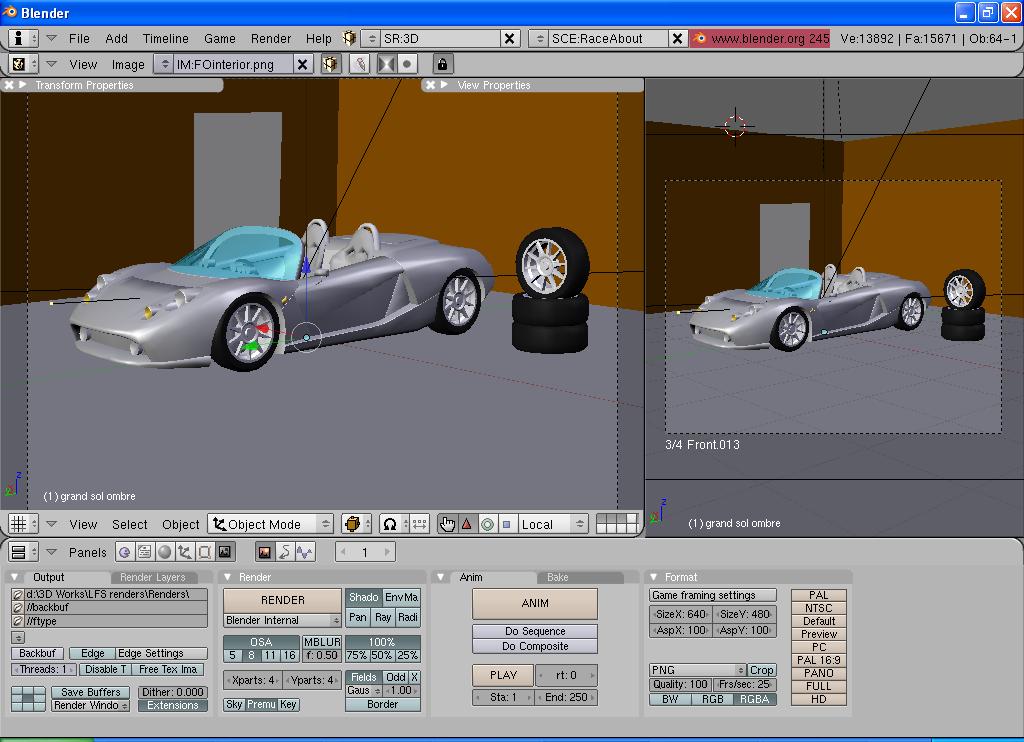The image size is (1024, 742).
Task: Switch to the Render Layers tab
Action: 153,577
